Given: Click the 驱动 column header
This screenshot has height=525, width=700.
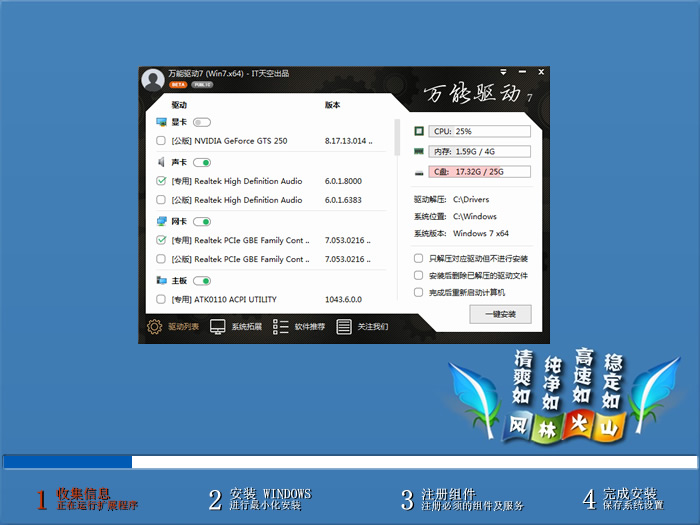Looking at the screenshot, I should click(x=179, y=105).
